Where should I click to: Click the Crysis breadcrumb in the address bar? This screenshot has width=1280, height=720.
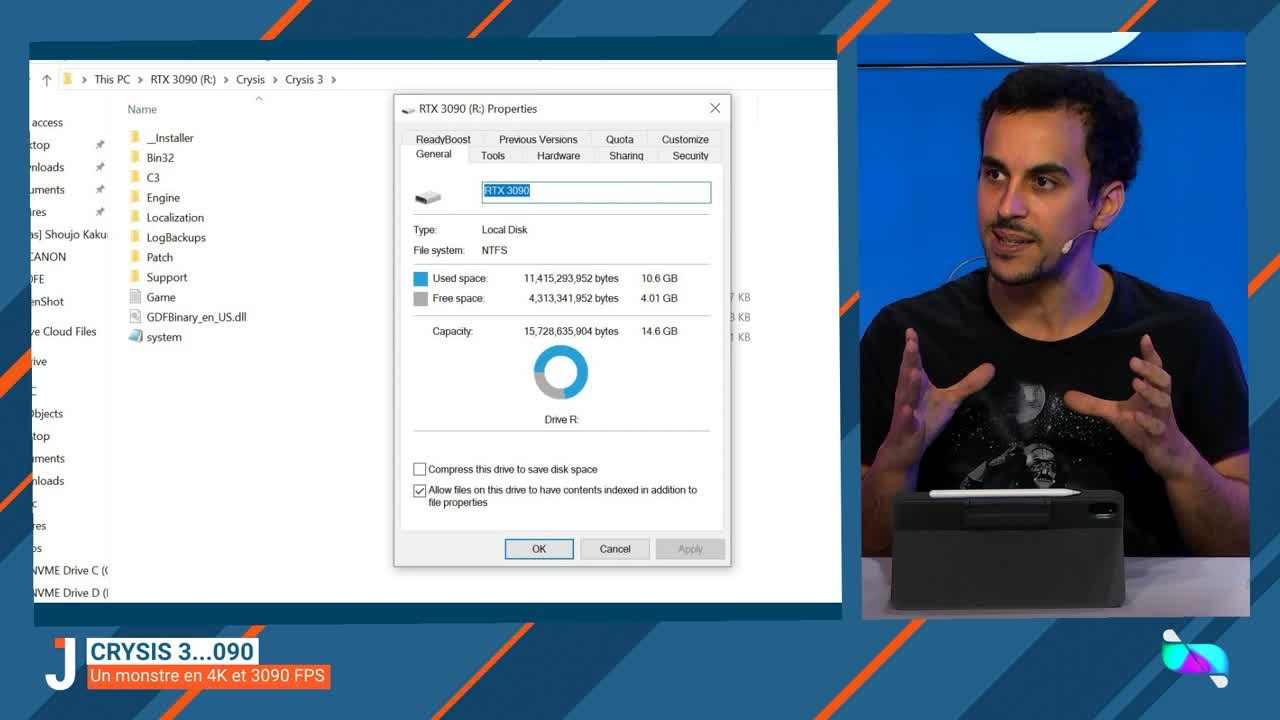250,80
